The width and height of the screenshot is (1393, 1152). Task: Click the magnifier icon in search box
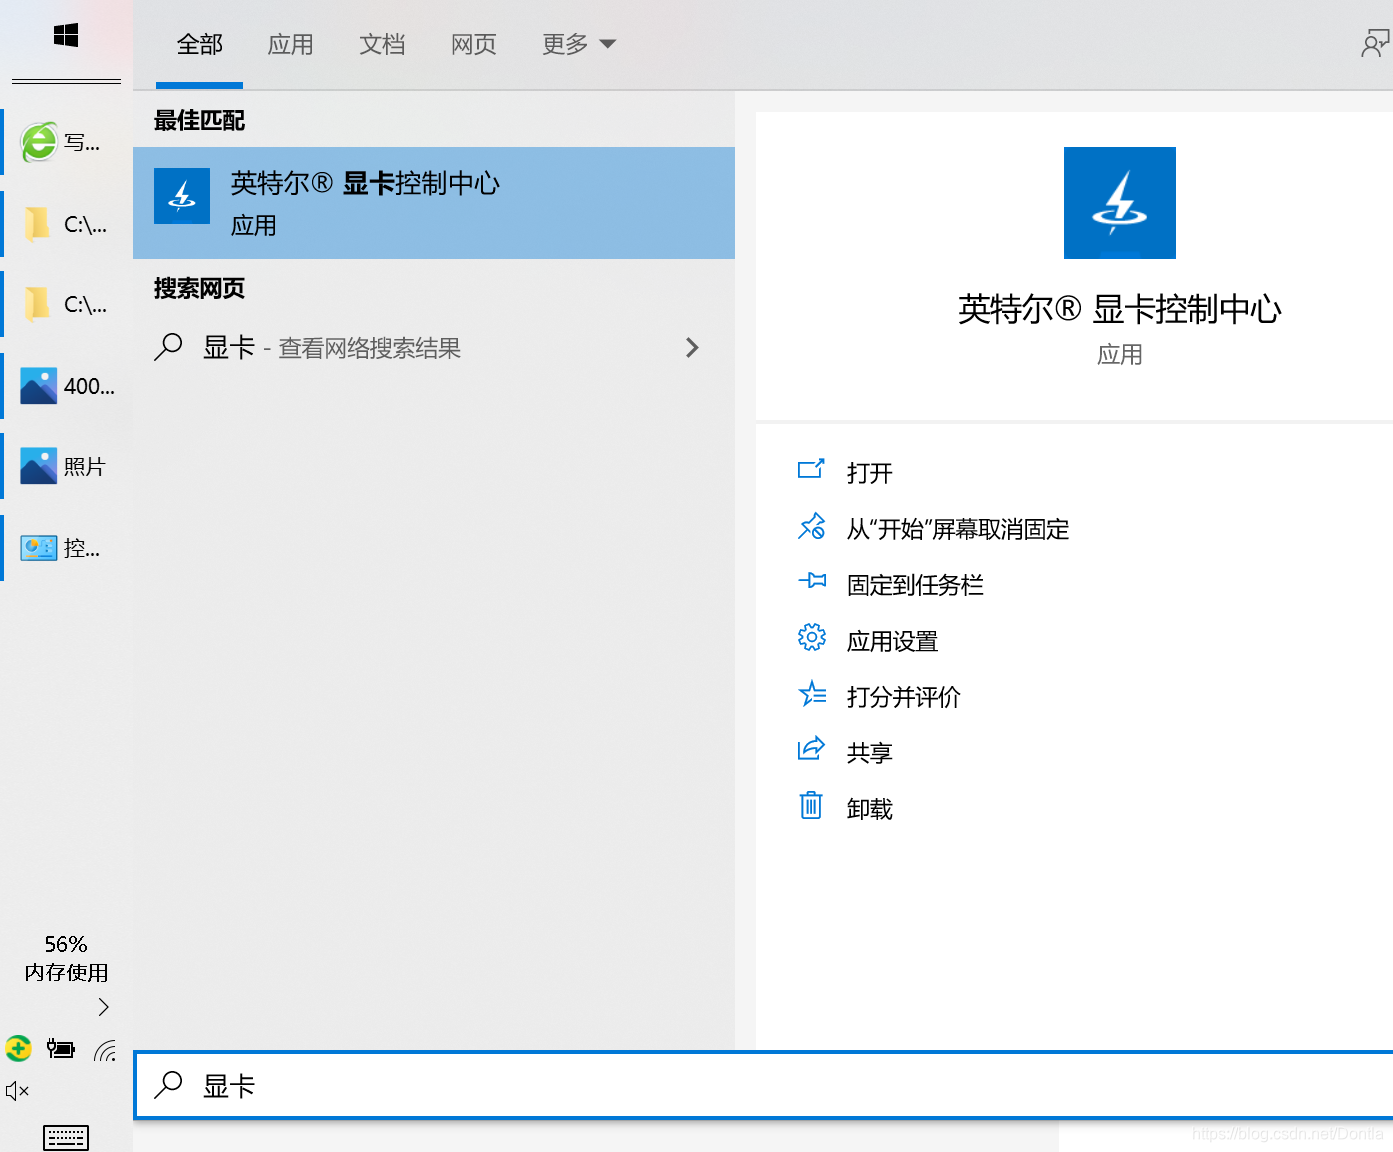point(168,1084)
